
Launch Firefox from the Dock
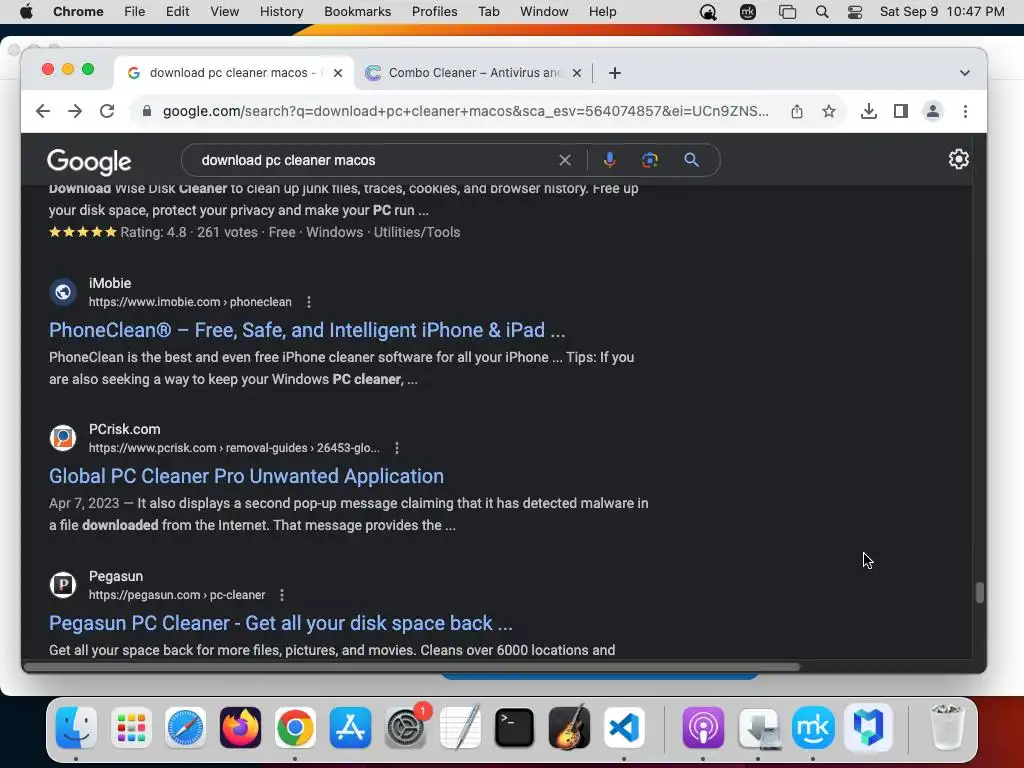tap(240, 727)
